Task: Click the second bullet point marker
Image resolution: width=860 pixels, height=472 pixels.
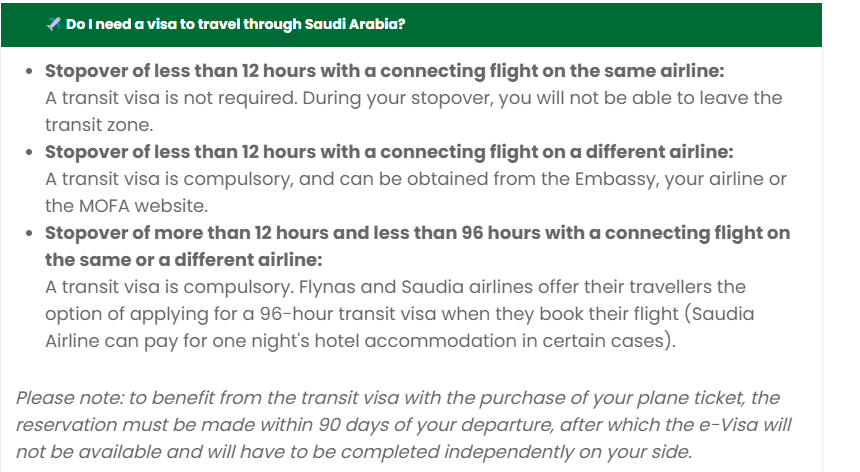Action: point(30,153)
